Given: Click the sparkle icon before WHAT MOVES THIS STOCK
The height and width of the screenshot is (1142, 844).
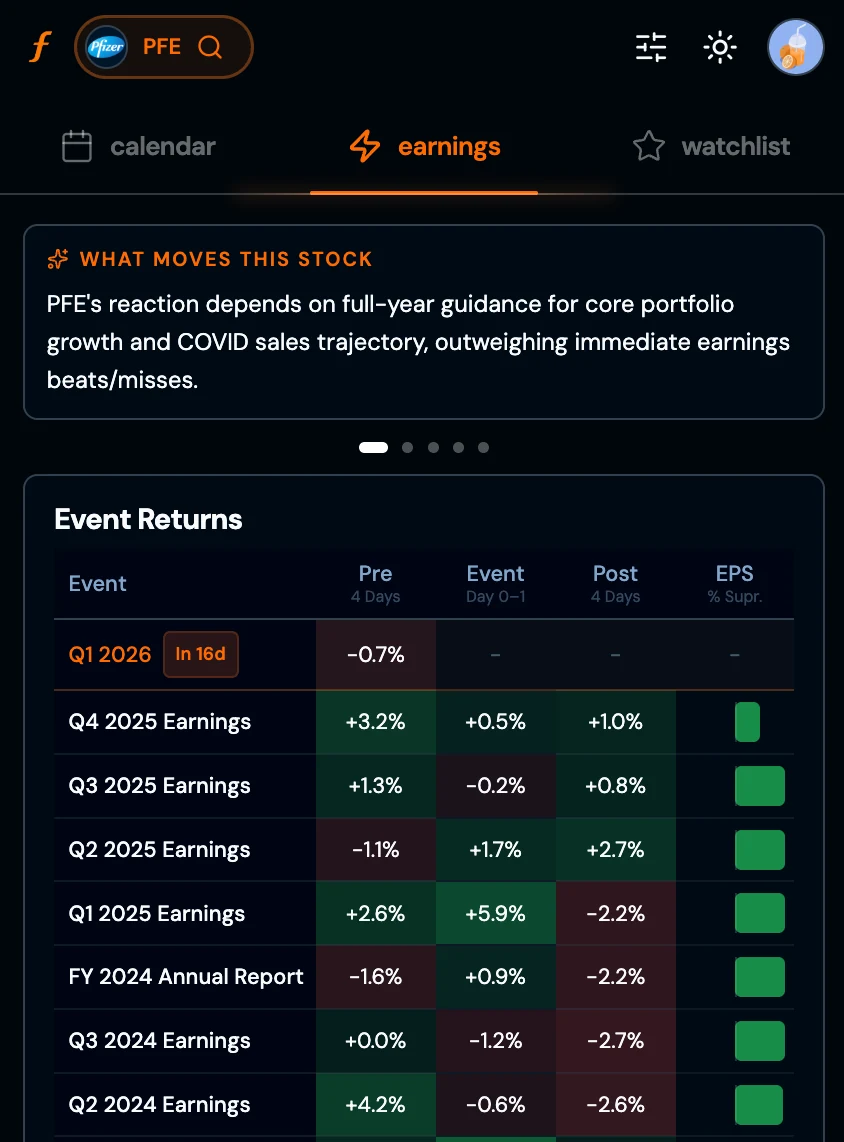Looking at the screenshot, I should (x=57, y=259).
